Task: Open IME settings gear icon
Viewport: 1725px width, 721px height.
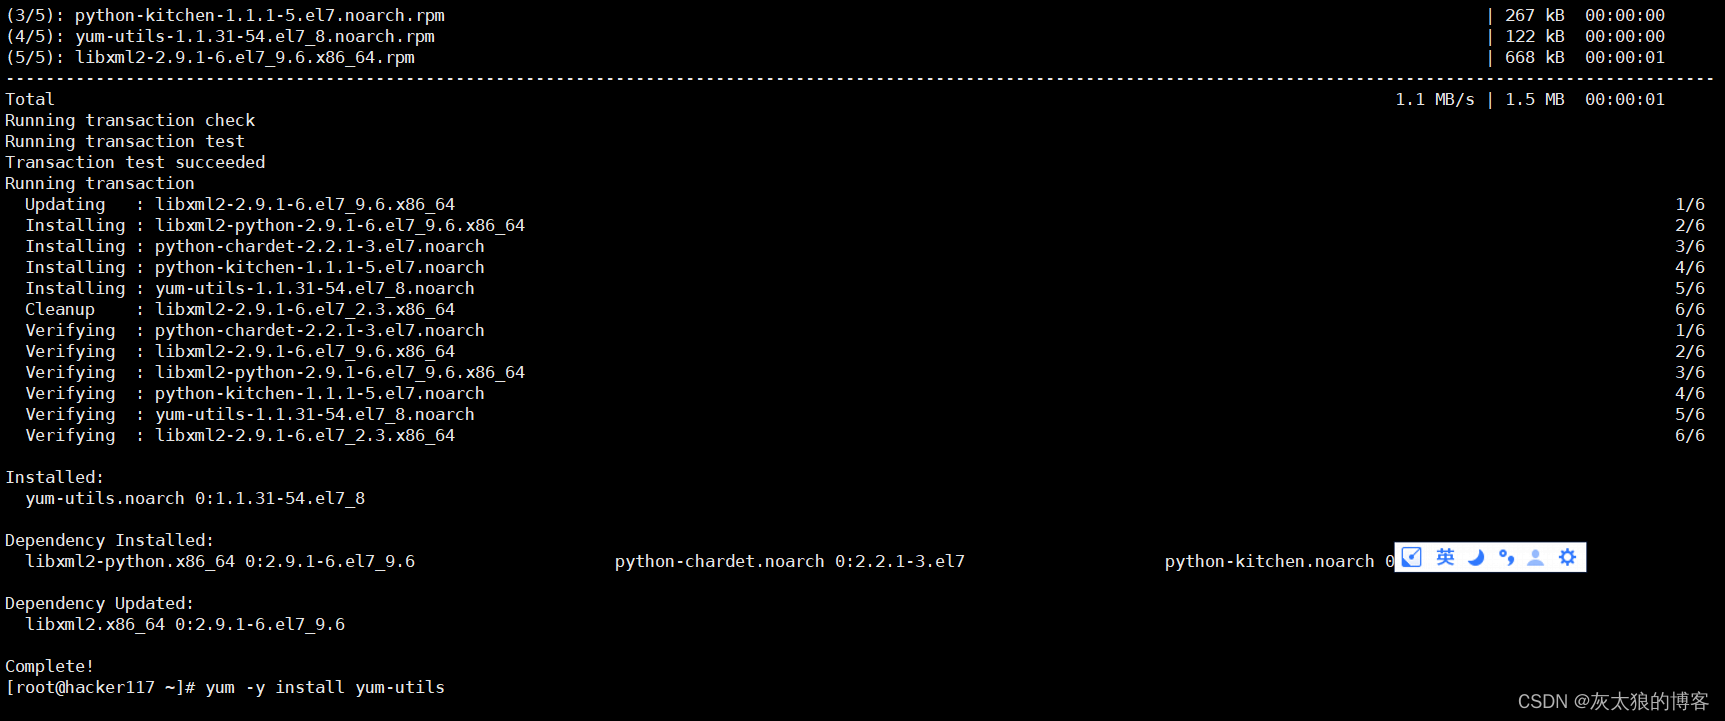Action: [x=1567, y=557]
